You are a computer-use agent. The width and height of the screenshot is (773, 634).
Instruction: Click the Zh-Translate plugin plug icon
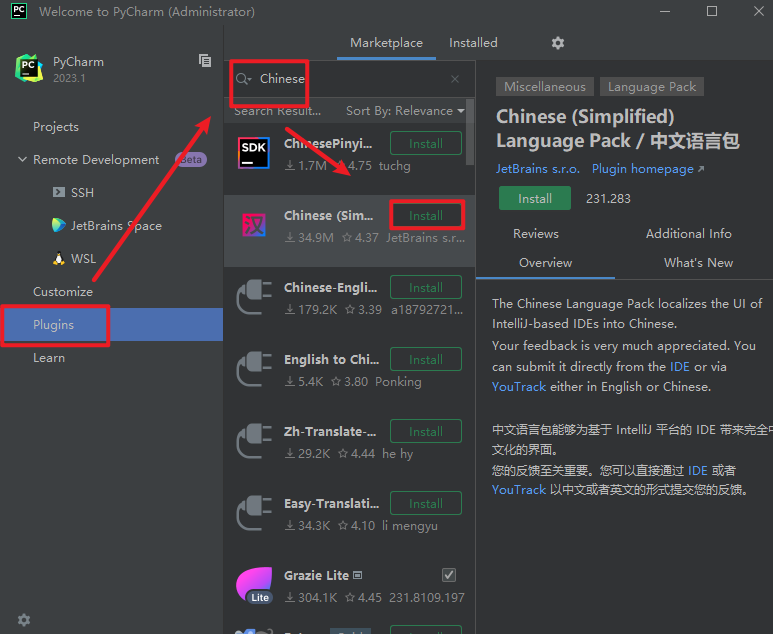click(x=253, y=441)
